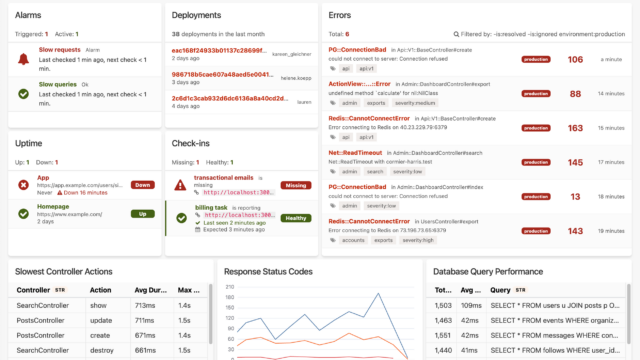This screenshot has width=640, height=360.
Task: Click the tag icon in the Net::ReadTimeout row
Action: point(333,171)
